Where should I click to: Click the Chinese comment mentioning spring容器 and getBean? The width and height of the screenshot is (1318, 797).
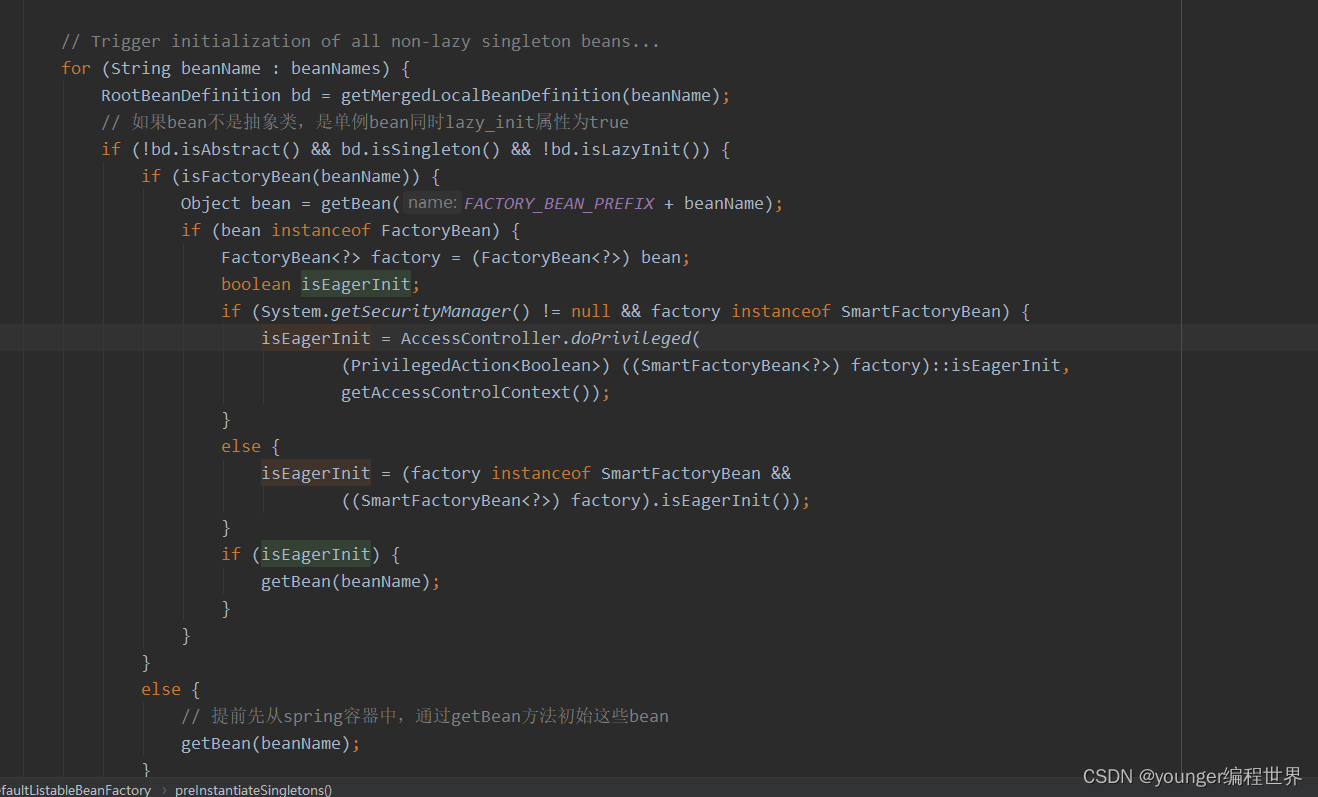coord(425,716)
